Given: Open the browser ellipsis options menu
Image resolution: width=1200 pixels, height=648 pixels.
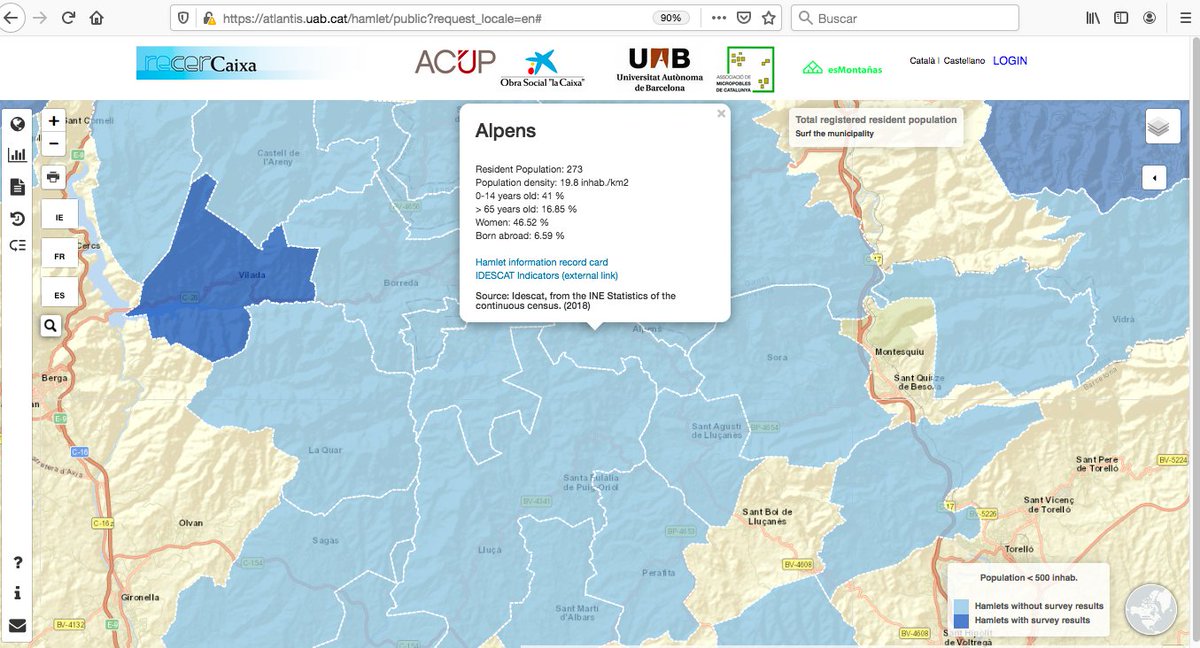Looking at the screenshot, I should coord(719,17).
